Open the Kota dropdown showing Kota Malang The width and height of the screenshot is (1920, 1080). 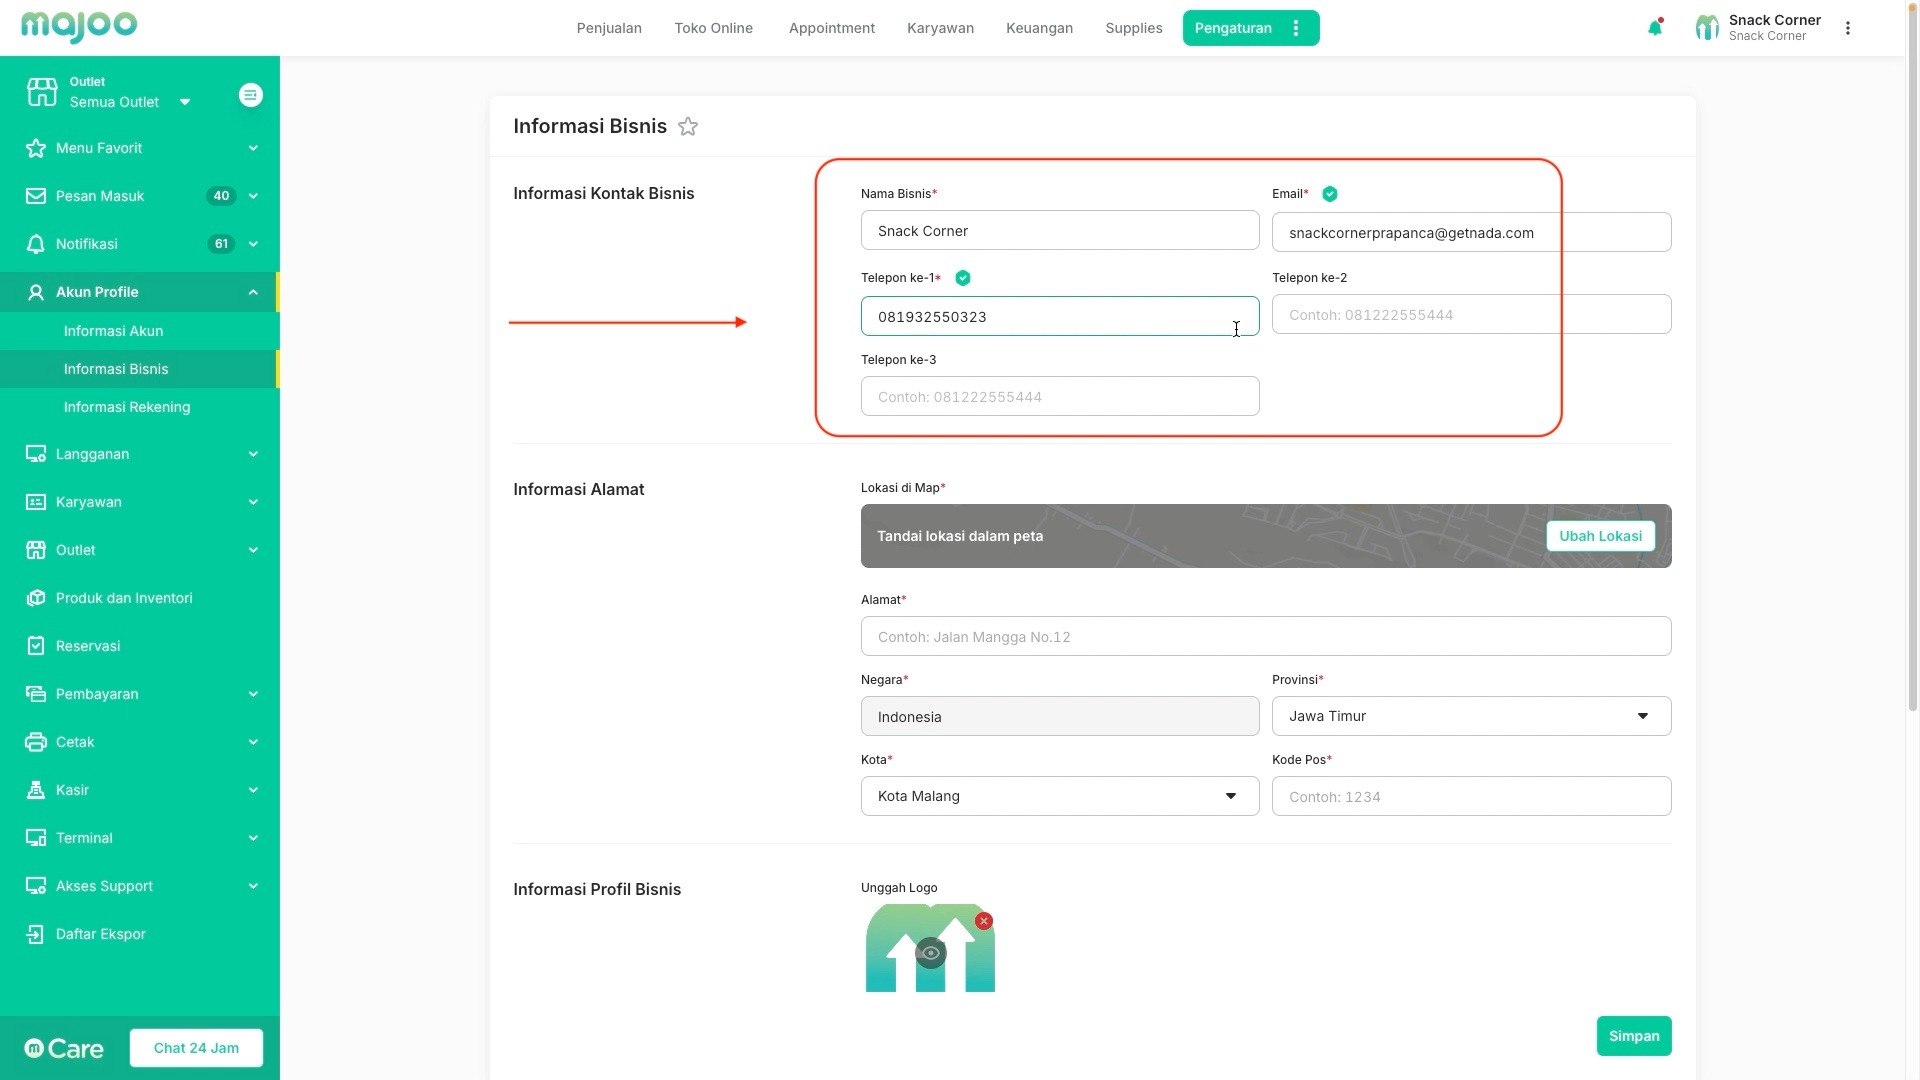[1059, 796]
